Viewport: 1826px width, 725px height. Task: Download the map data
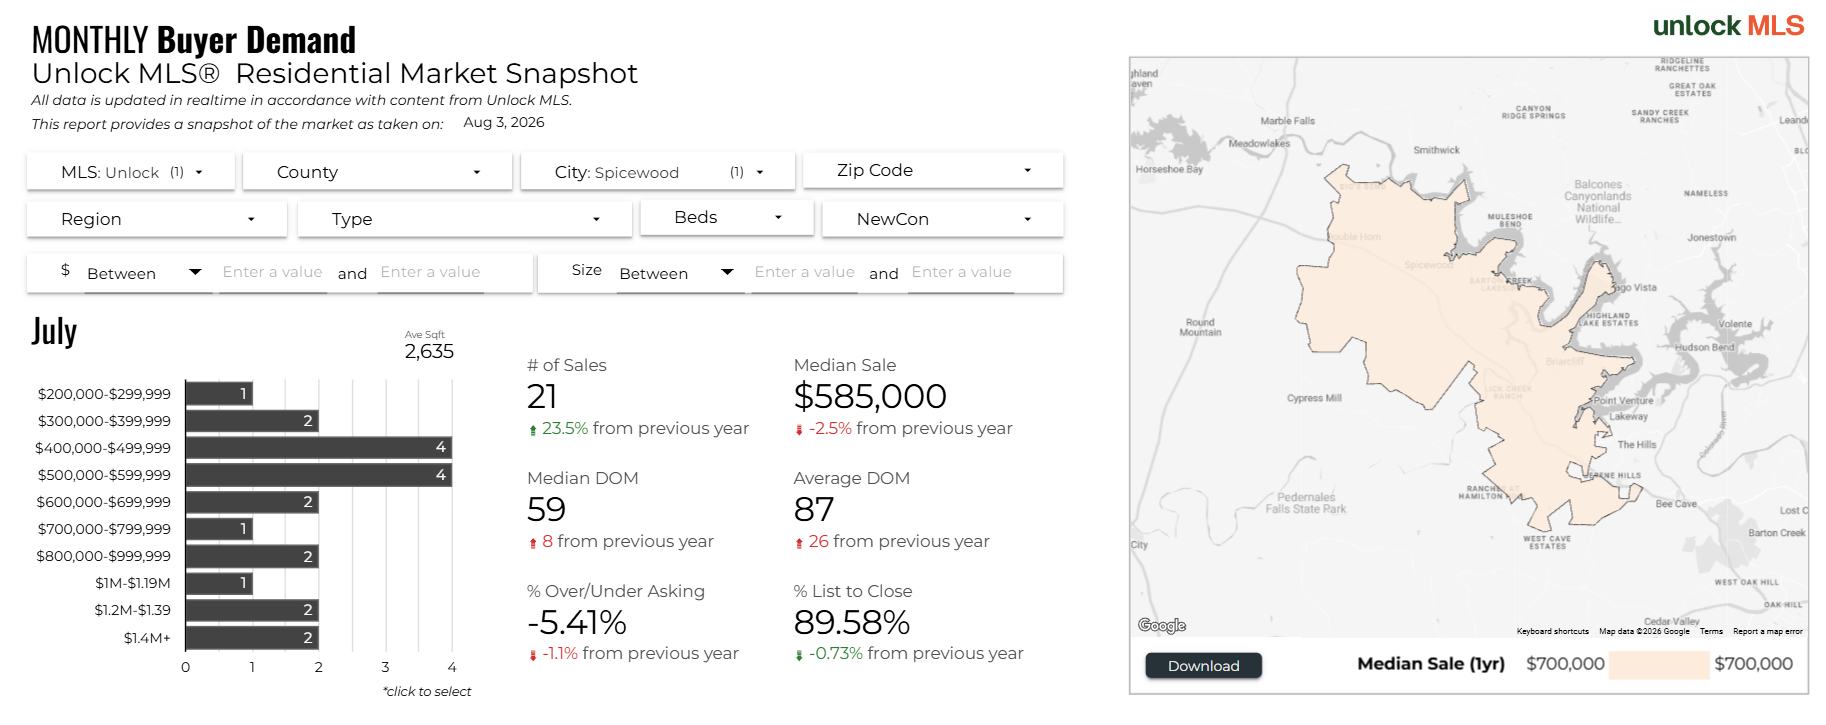point(1203,666)
